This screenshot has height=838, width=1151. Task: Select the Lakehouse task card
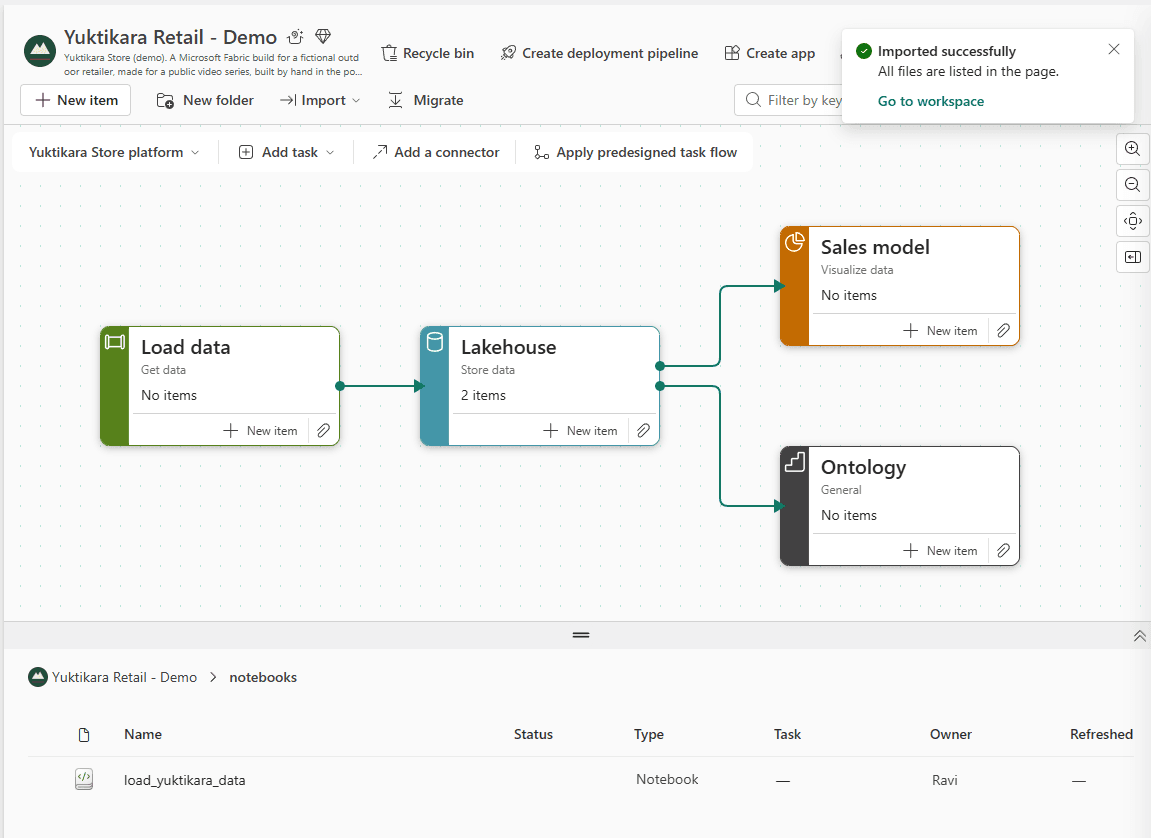pos(540,386)
